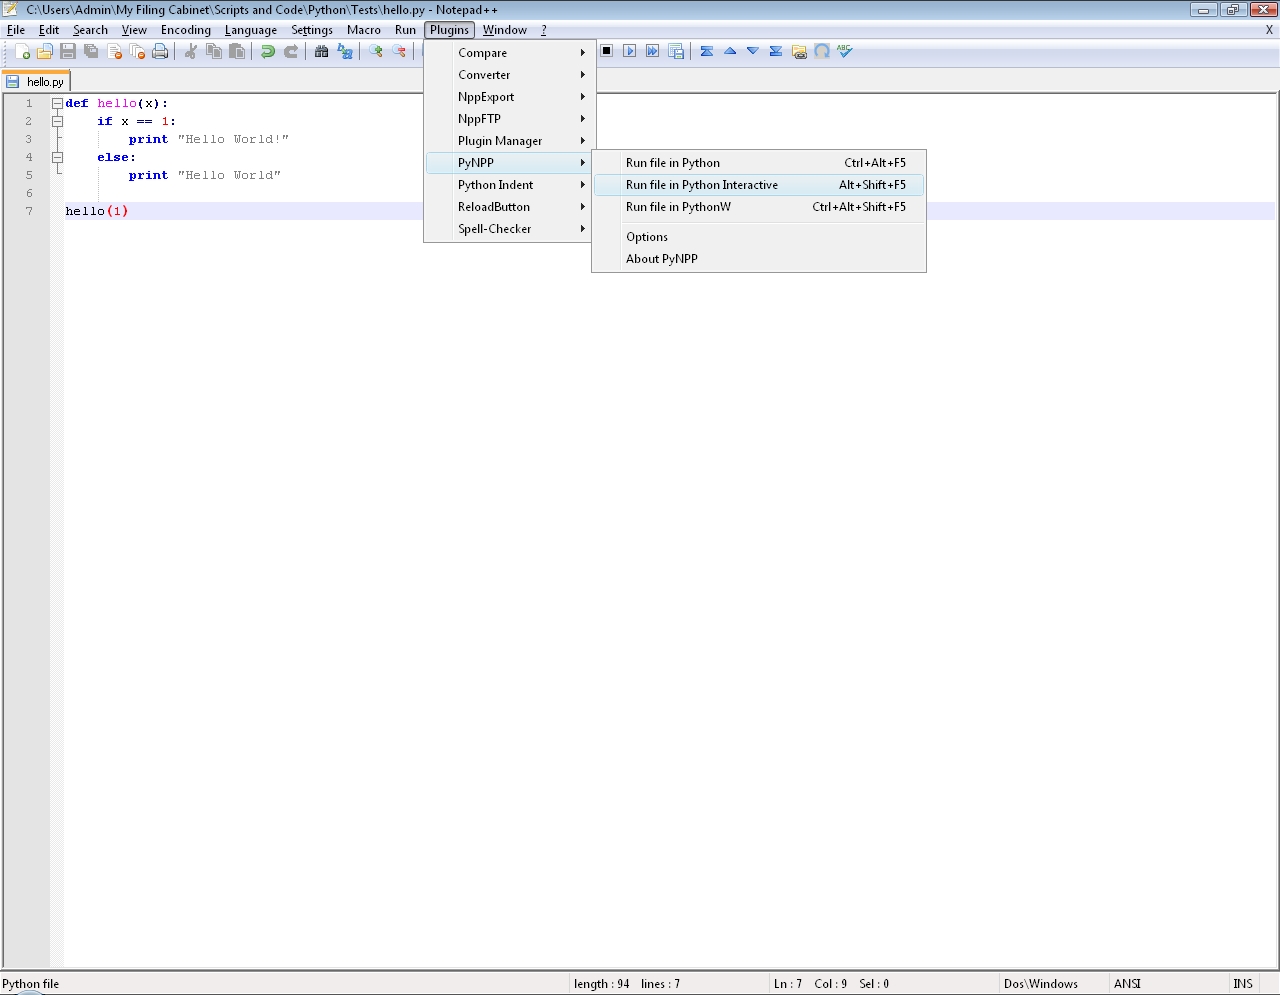Click the Print toolbar icon

click(x=160, y=51)
